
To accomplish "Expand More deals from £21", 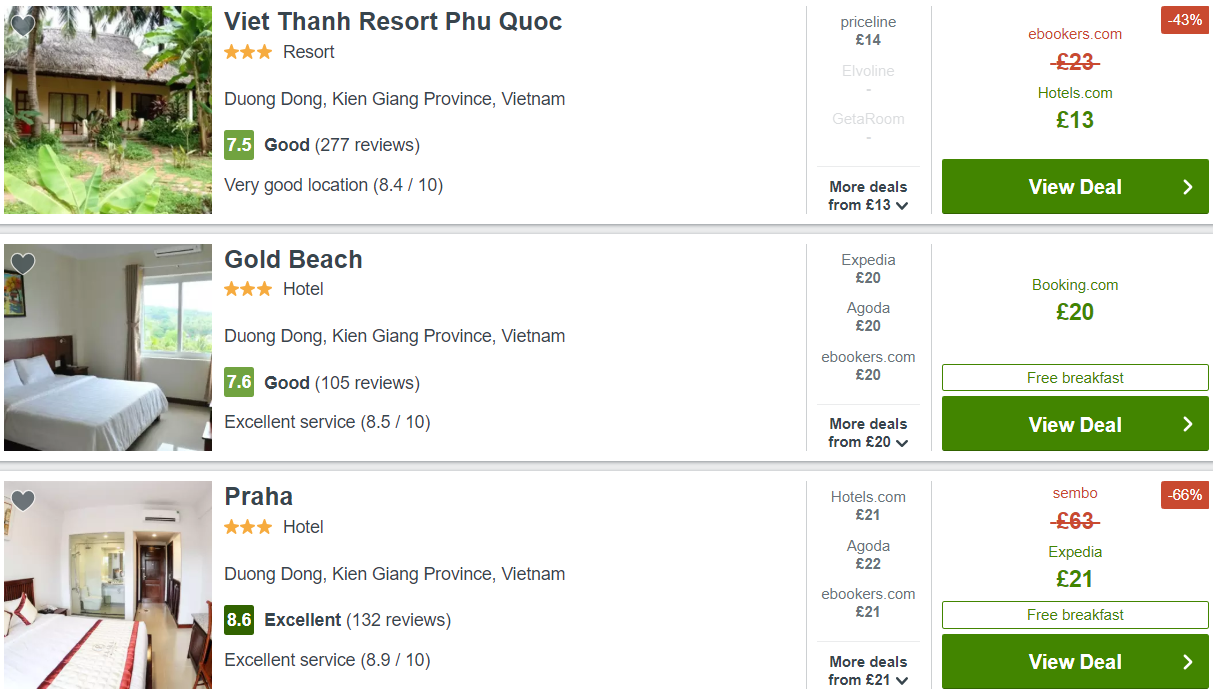I will point(868,671).
